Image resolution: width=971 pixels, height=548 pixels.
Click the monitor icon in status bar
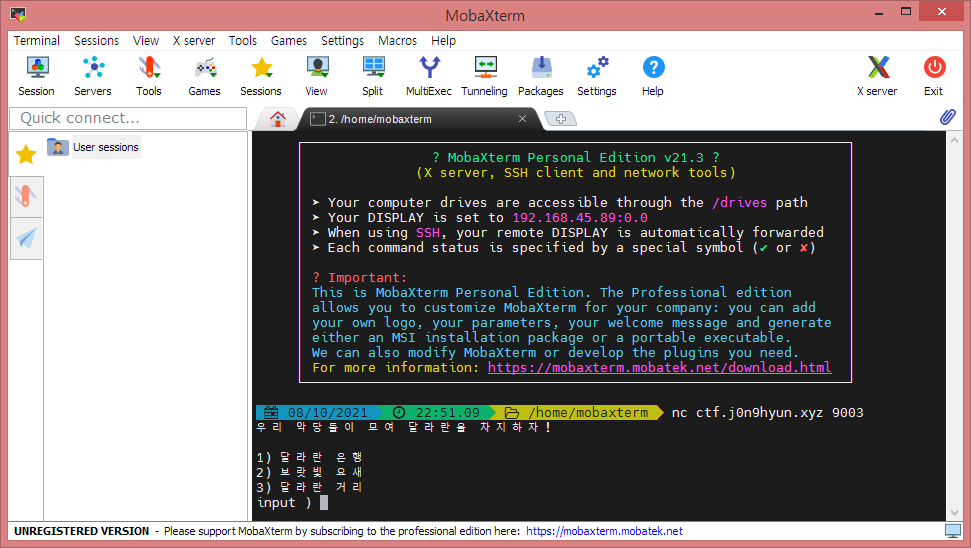[953, 531]
